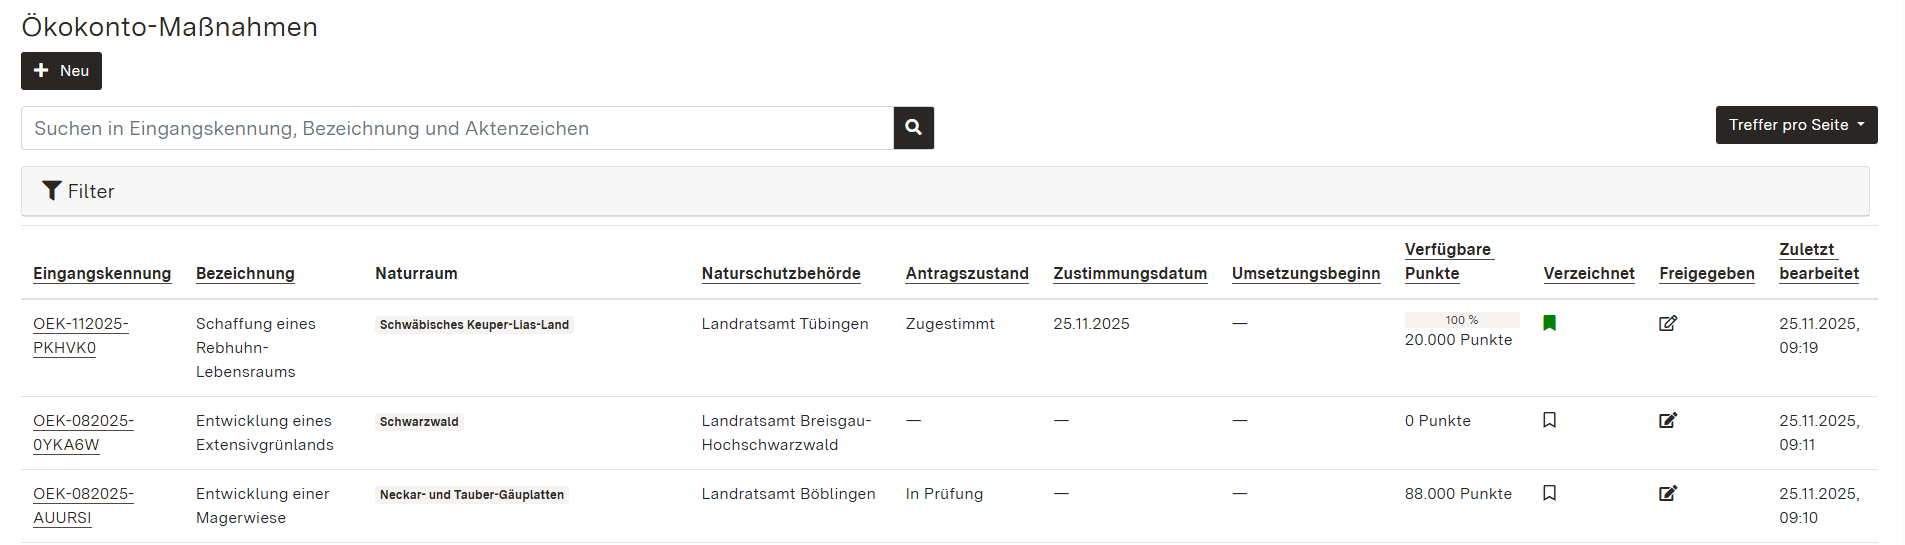Open edit icon for Rebhuhn-Lebensraum row

(x=1667, y=323)
